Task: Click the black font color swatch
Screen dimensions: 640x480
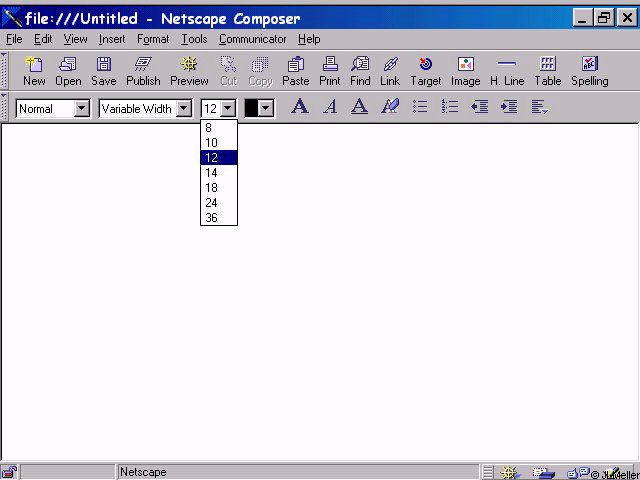Action: 251,109
